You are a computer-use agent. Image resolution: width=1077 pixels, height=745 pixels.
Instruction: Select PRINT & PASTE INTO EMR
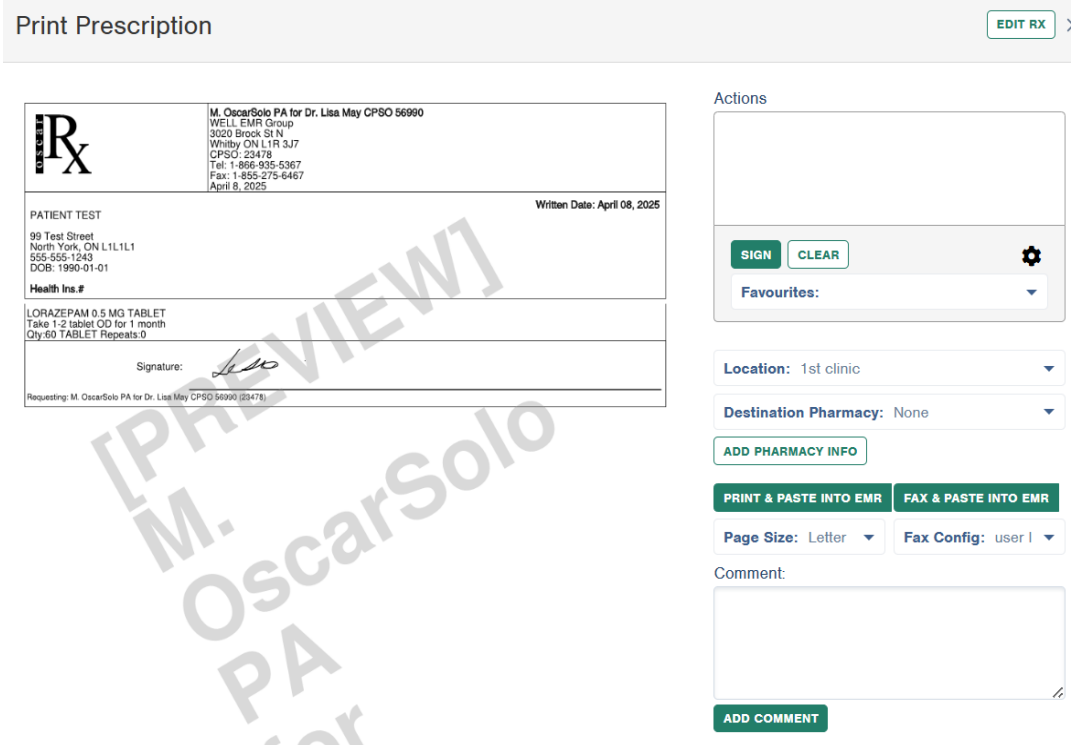802,498
